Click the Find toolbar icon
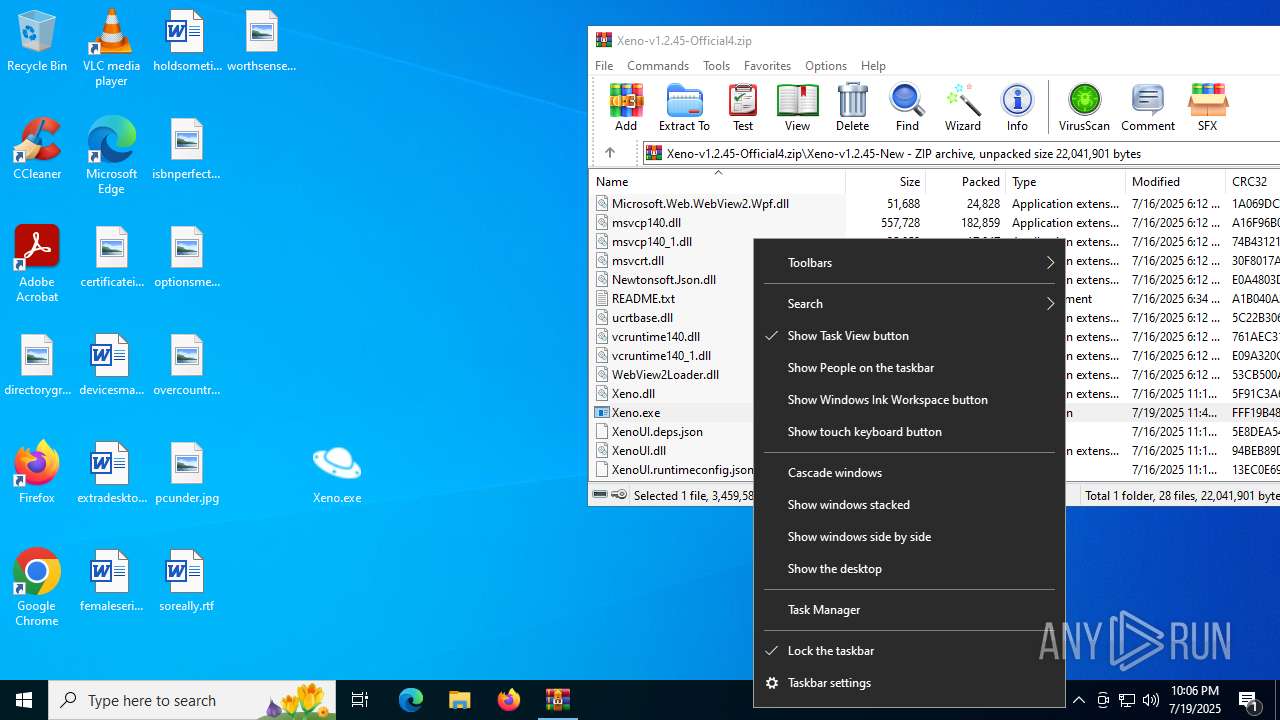Screen dimensions: 1280x720 pos(907,107)
